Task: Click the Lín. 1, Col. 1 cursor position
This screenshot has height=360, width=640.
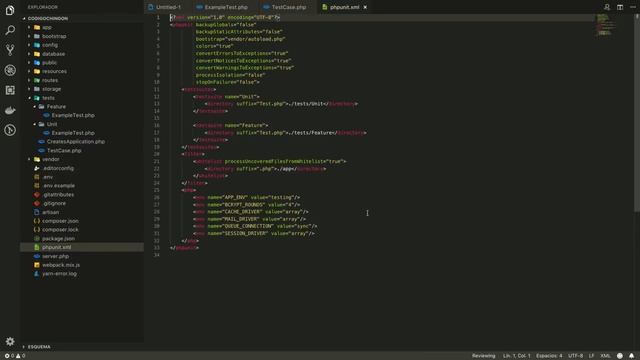Action: tap(516, 356)
